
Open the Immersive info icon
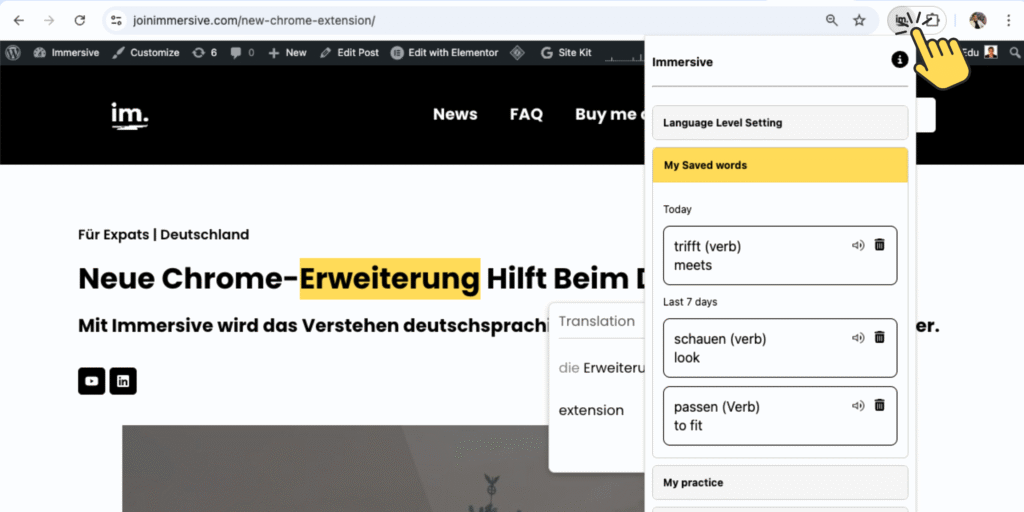pos(899,61)
